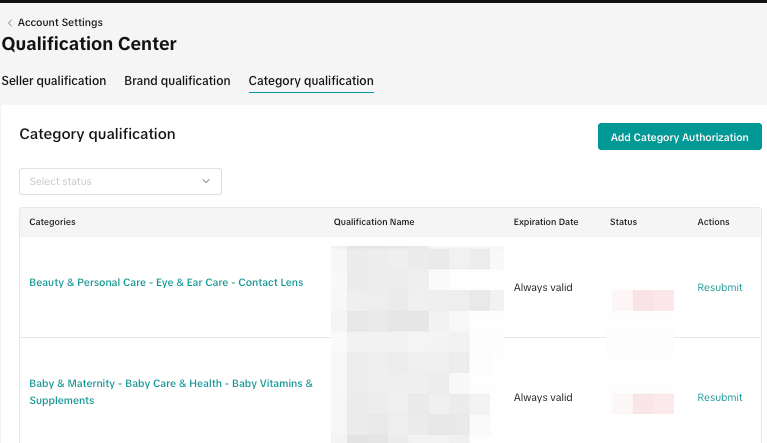
Task: Resubmit the Contact Lens qualification
Action: coord(720,288)
